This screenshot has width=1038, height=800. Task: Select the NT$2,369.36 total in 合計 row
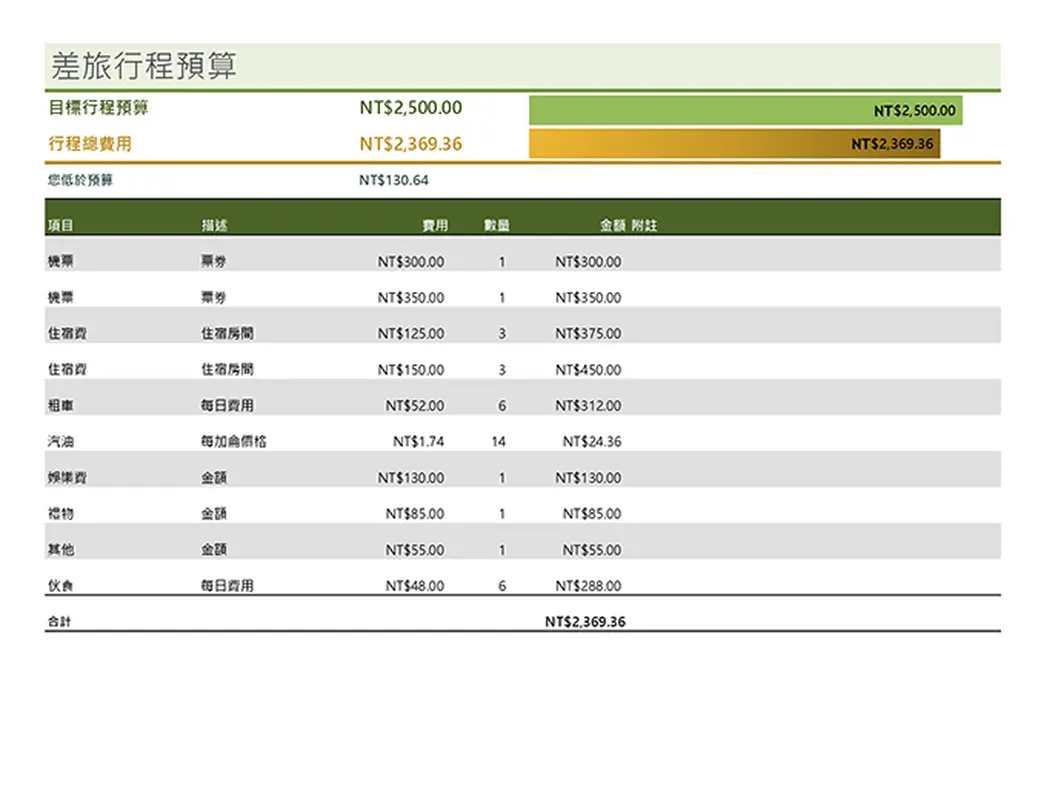point(585,621)
